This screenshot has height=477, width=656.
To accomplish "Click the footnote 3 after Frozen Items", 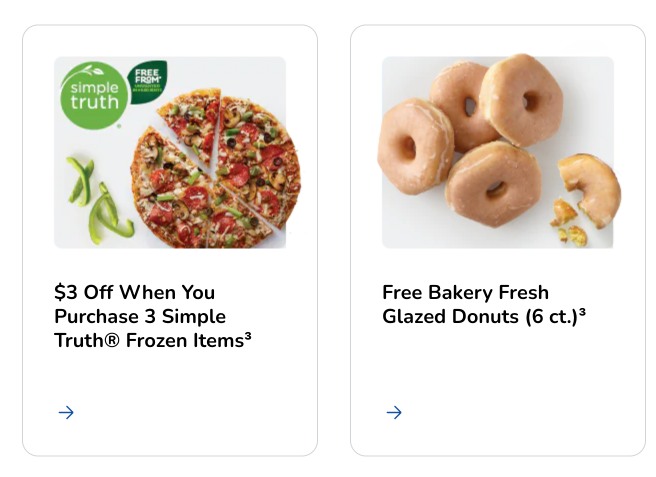I will [248, 335].
